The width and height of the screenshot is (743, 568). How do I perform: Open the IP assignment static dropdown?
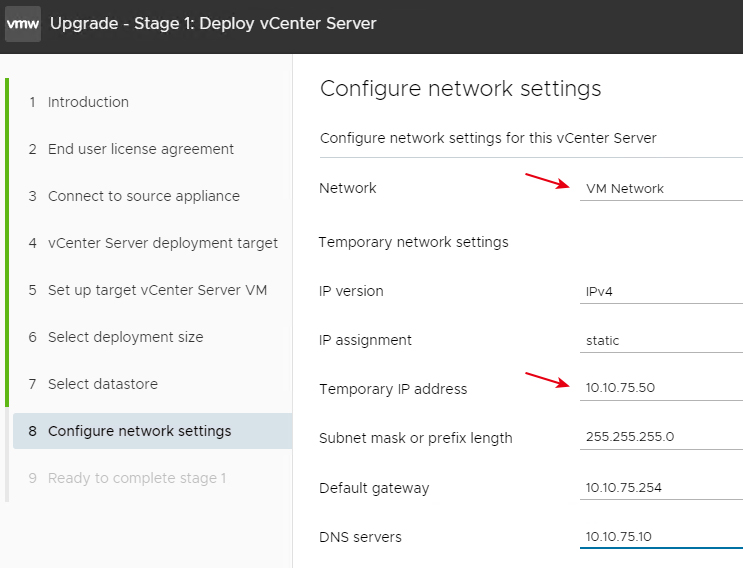pyautogui.click(x=661, y=341)
